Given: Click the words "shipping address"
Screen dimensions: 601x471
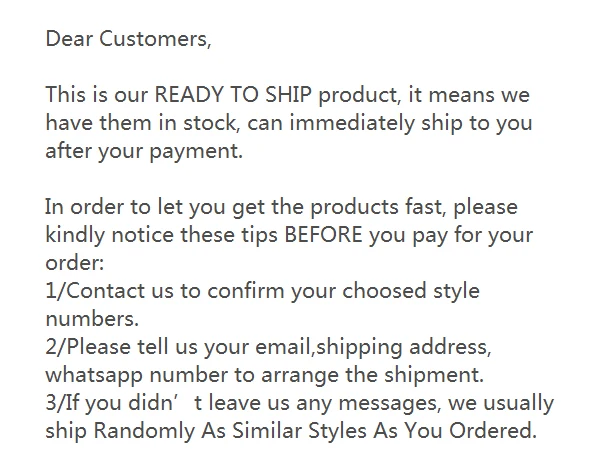Looking at the screenshot, I should pyautogui.click(x=412, y=349).
